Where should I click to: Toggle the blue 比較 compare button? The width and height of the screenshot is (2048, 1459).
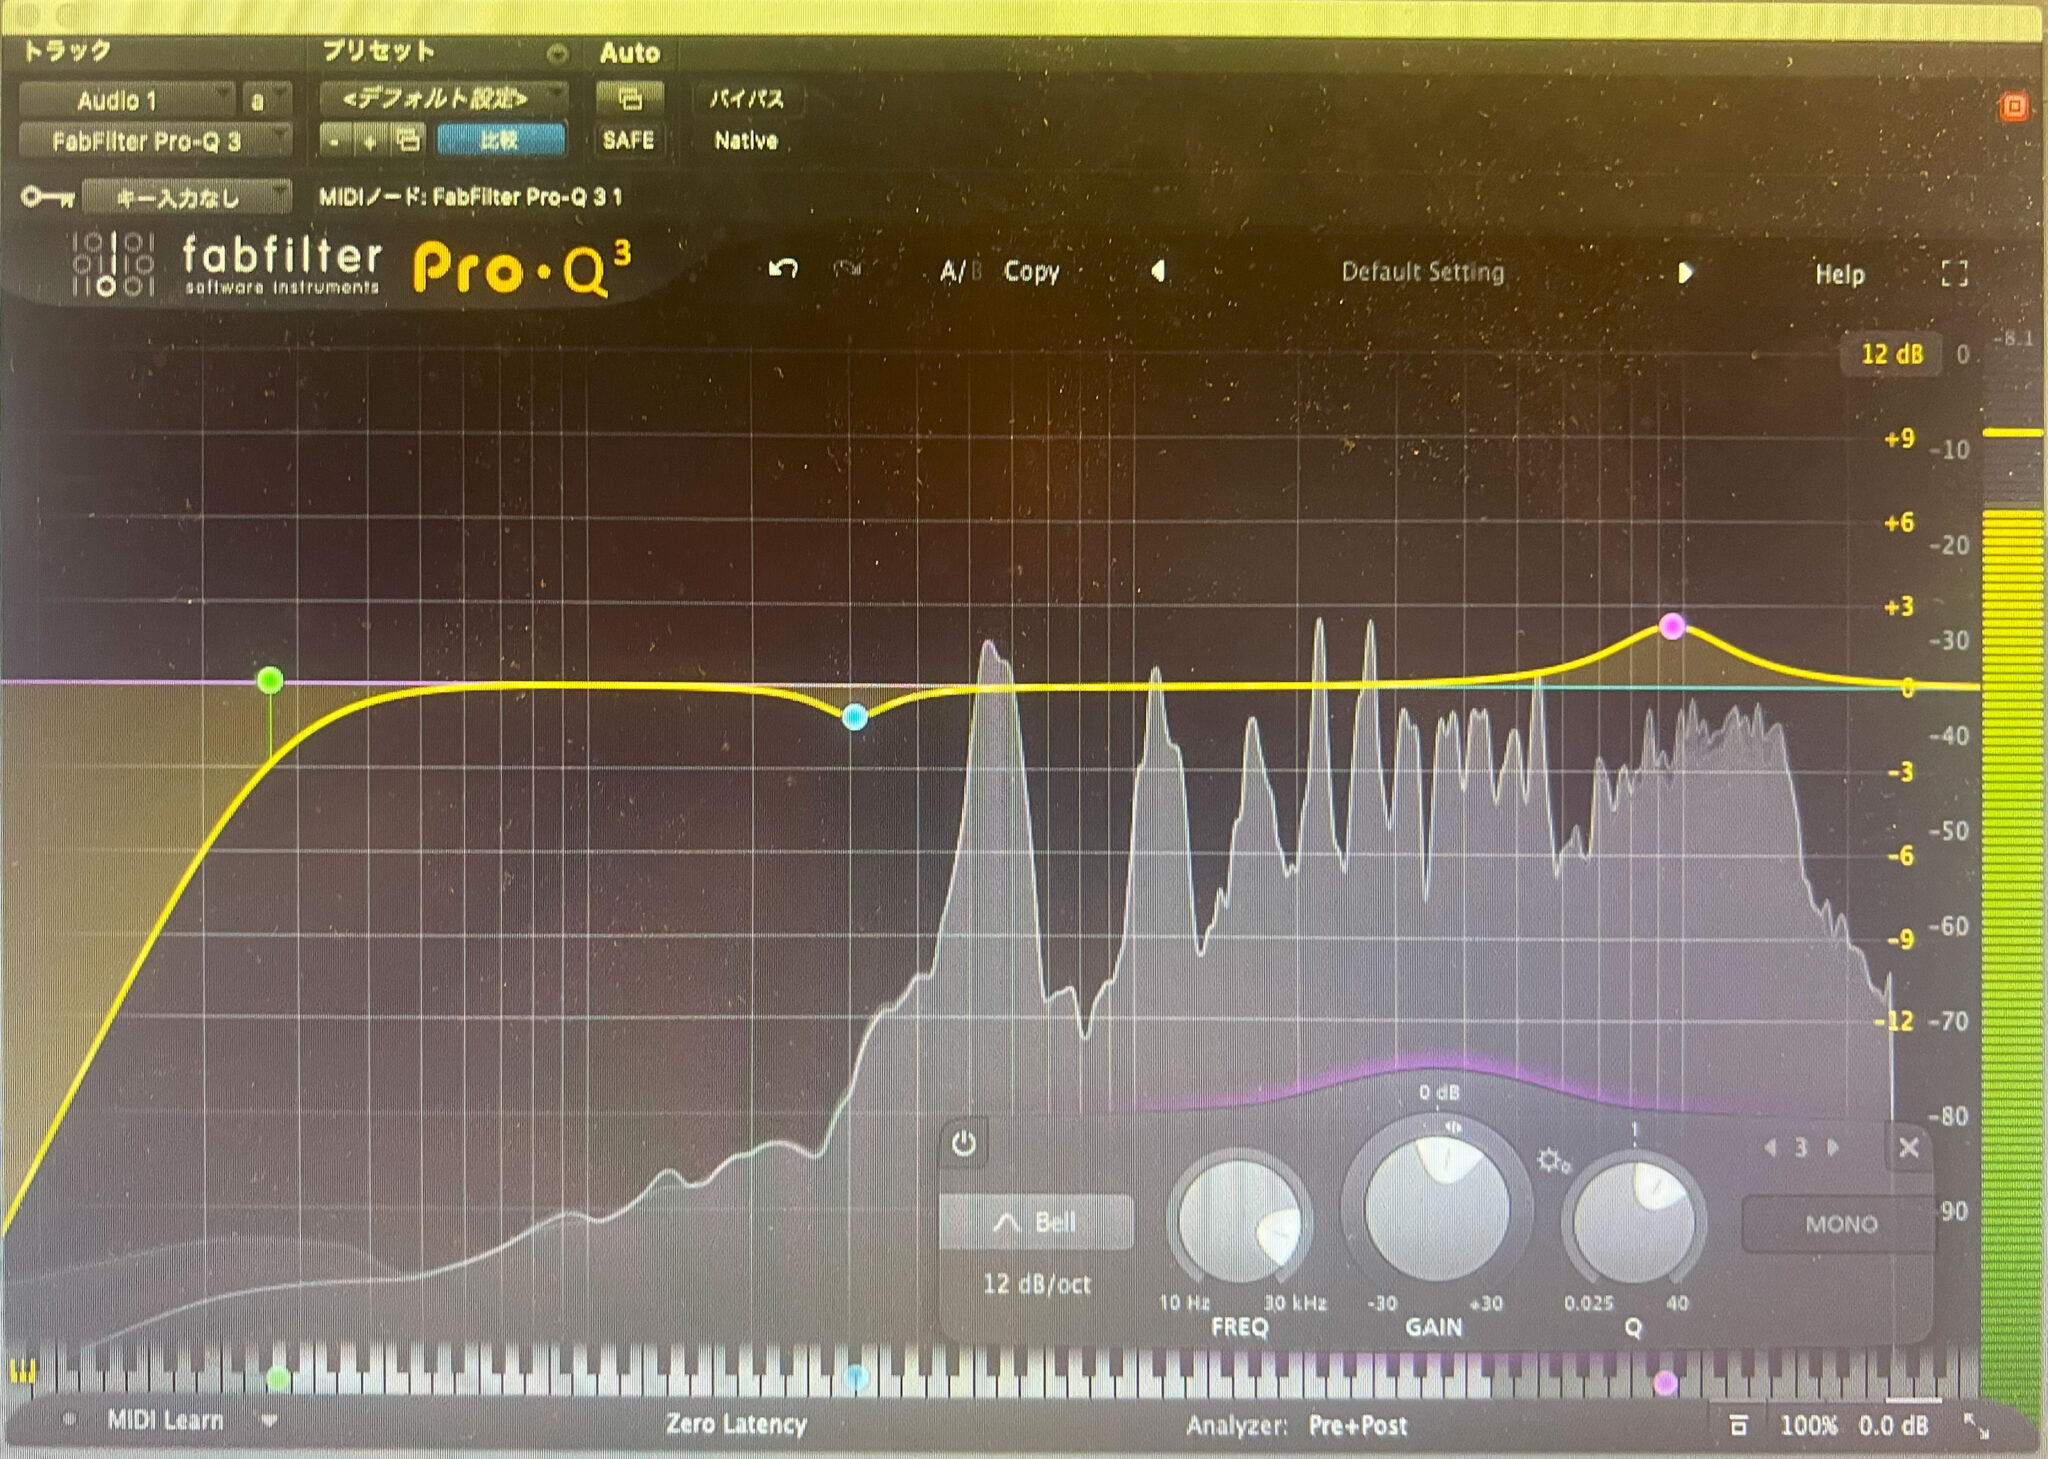(x=501, y=141)
